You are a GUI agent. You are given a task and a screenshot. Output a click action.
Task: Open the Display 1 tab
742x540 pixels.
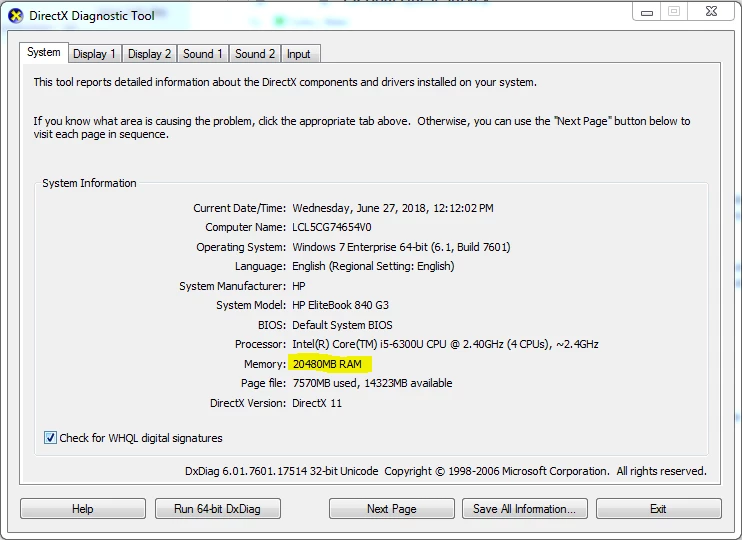tap(94, 54)
